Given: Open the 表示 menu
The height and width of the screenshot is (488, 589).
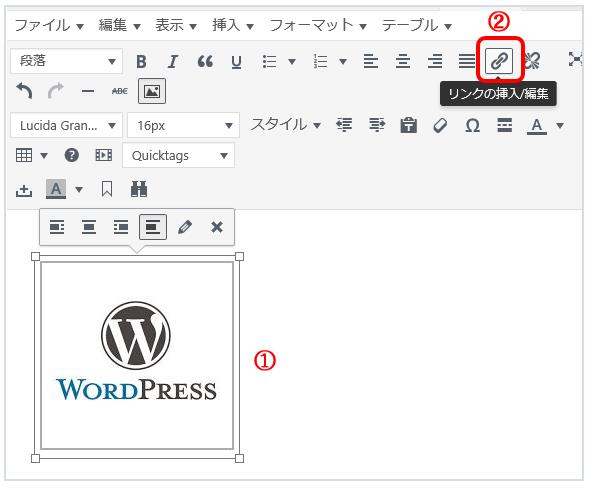Looking at the screenshot, I should [176, 26].
